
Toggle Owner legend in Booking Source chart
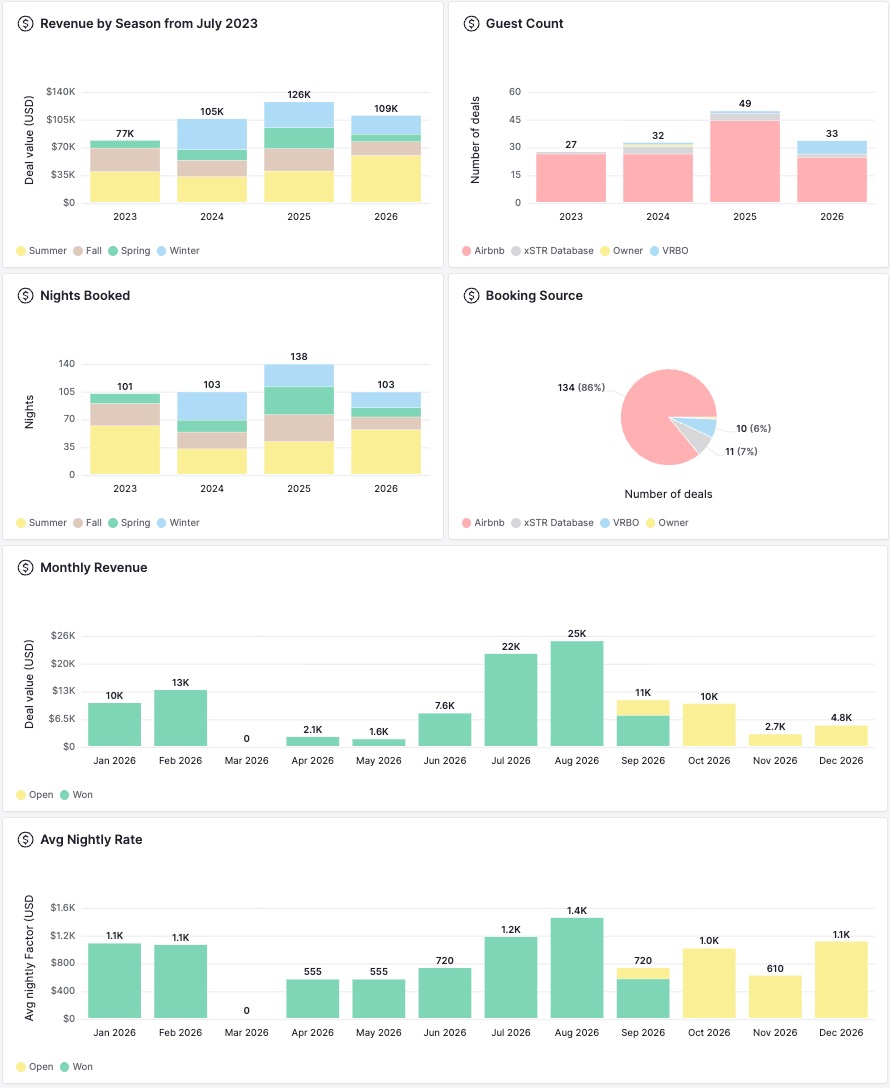[x=667, y=522]
